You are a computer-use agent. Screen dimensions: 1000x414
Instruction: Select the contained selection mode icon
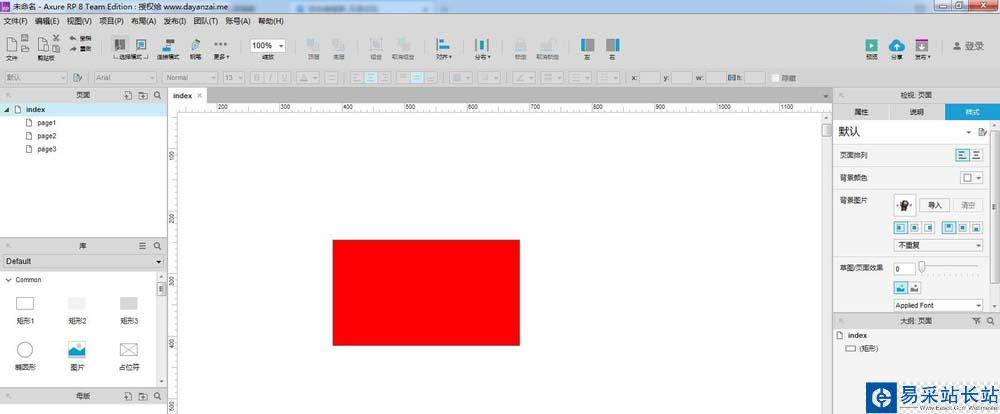142,45
